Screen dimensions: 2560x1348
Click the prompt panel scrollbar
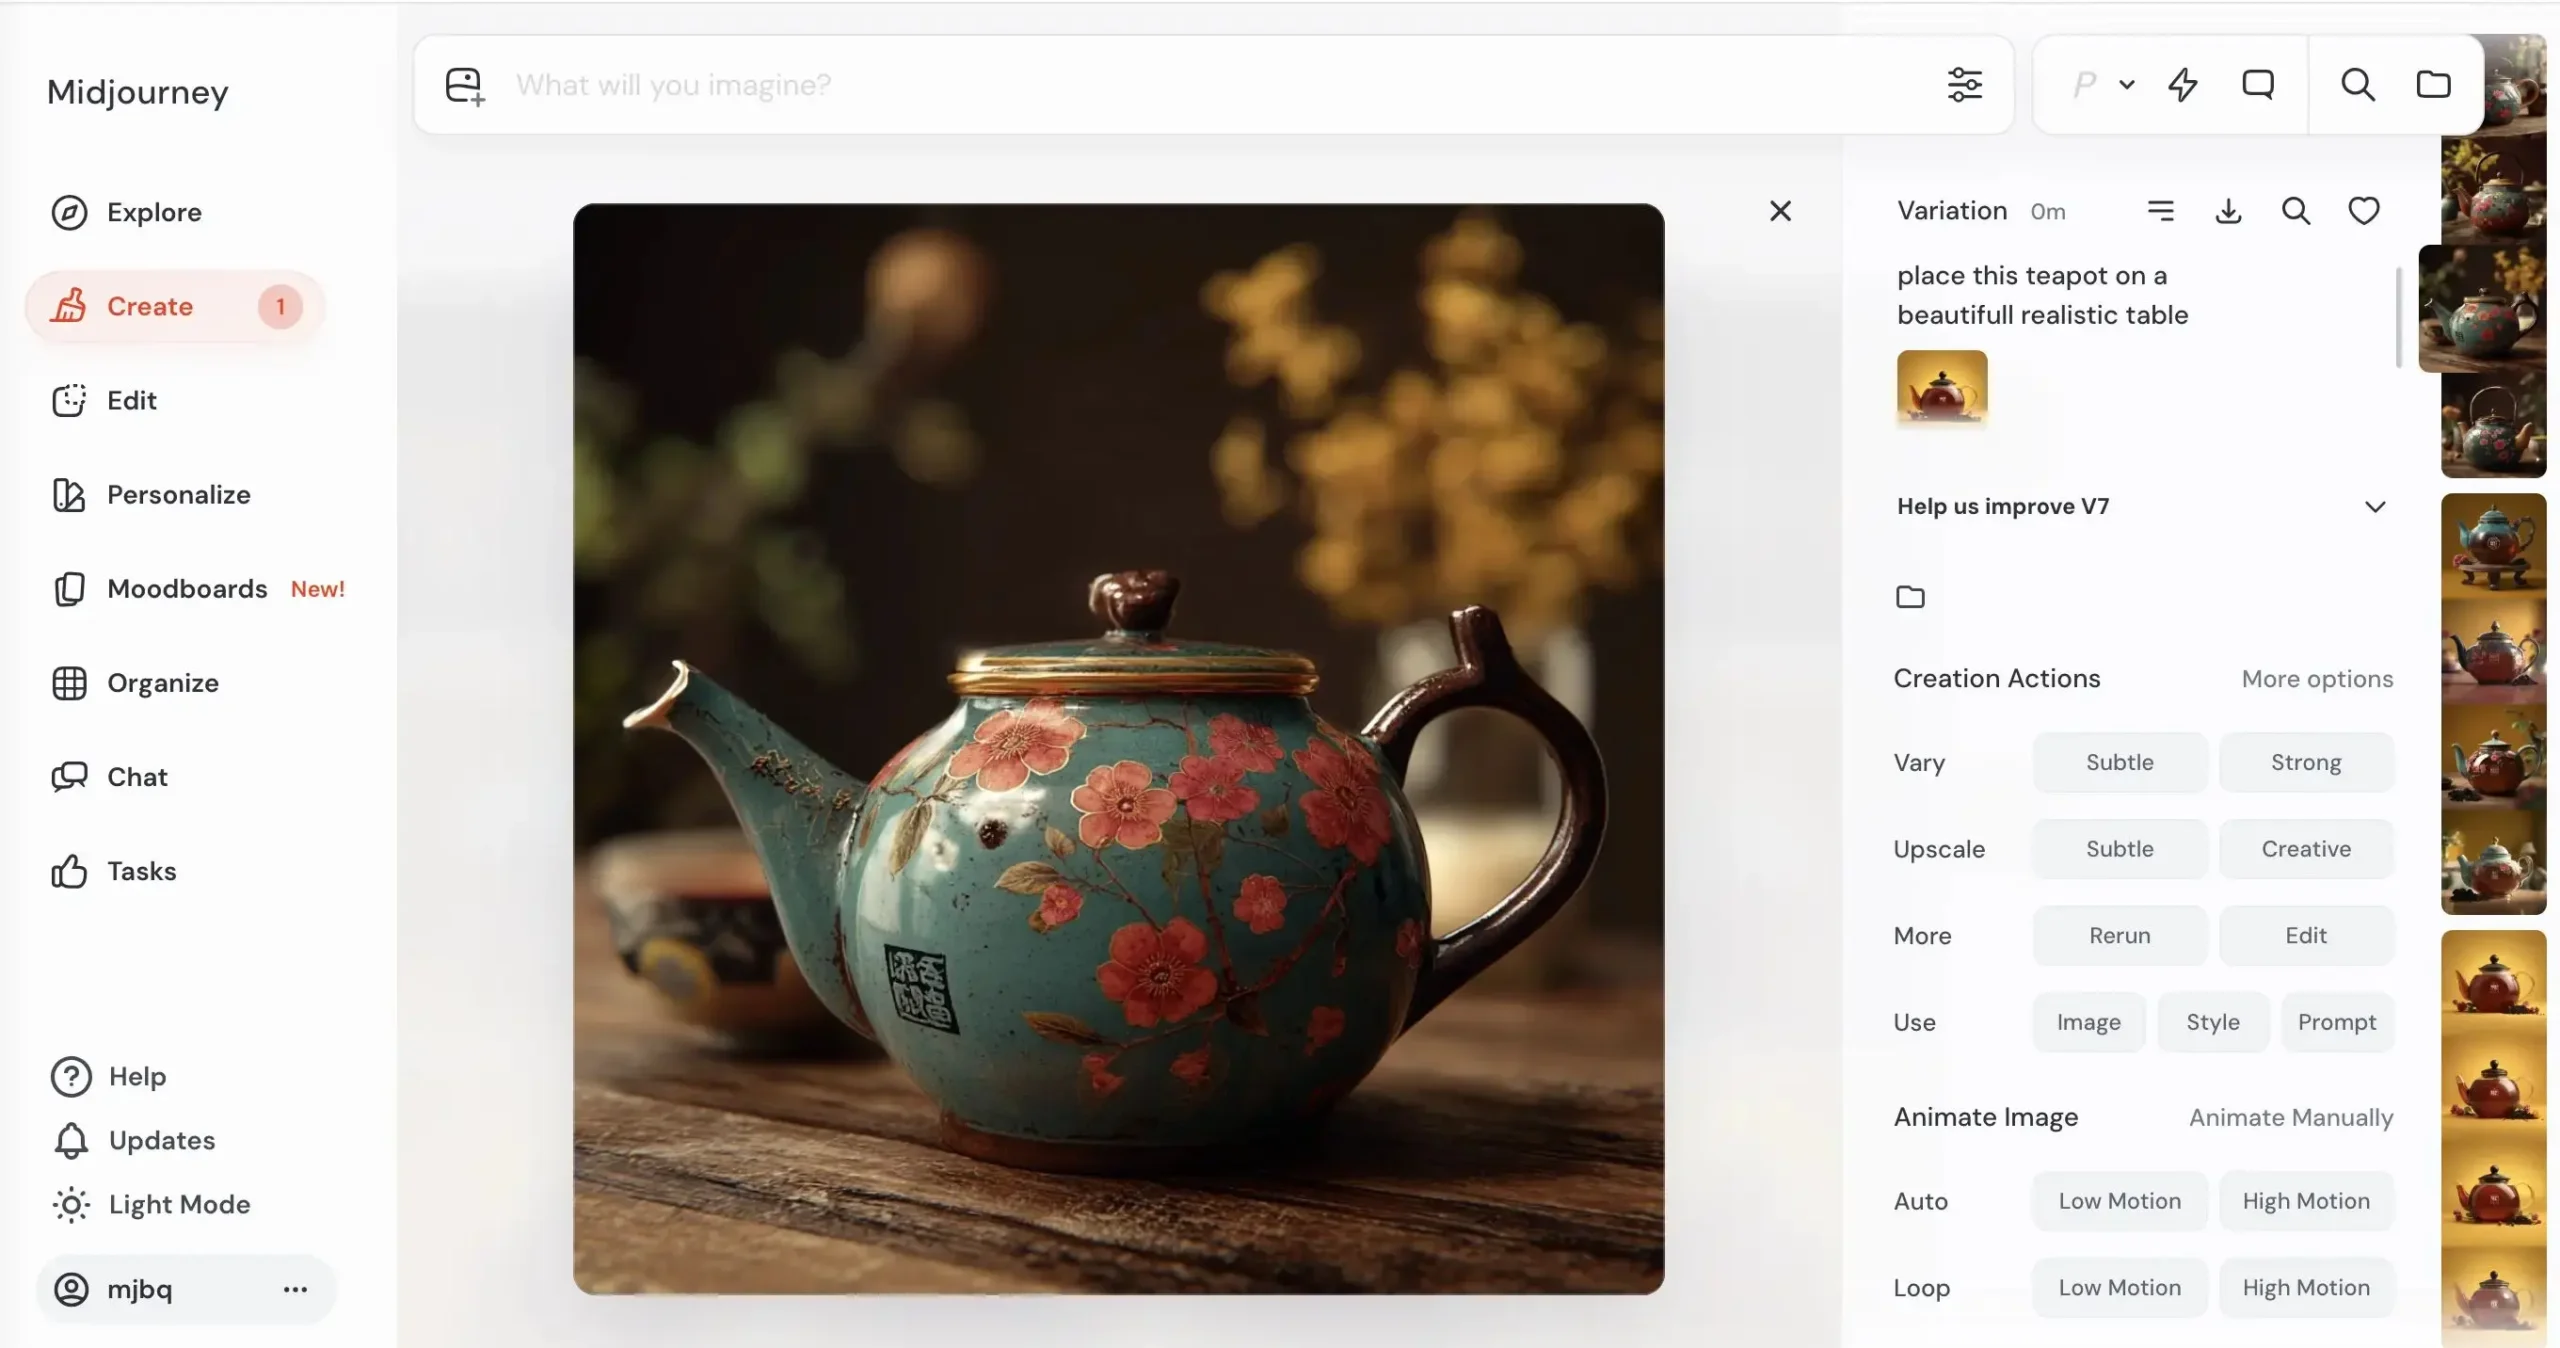click(2398, 318)
